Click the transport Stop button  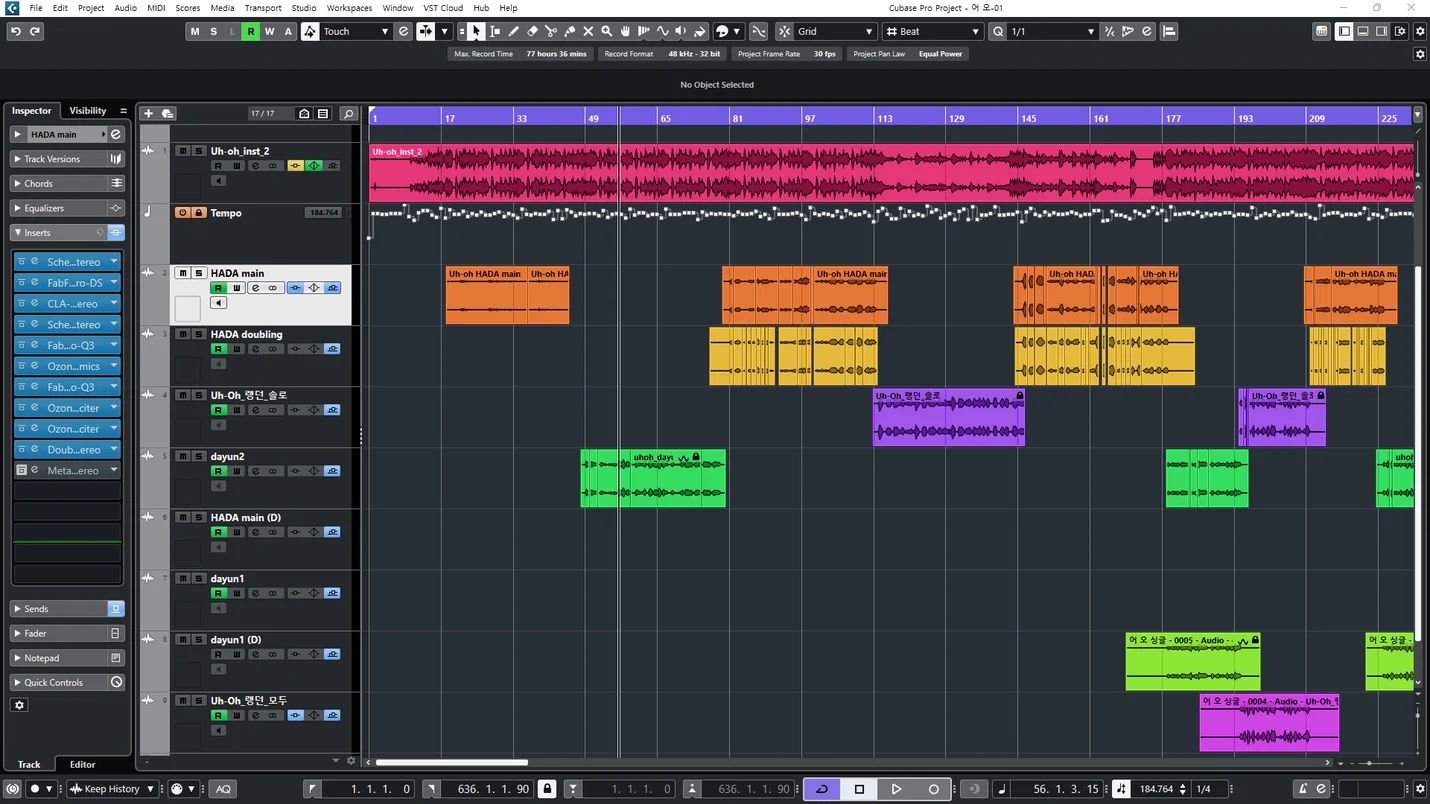(x=859, y=789)
